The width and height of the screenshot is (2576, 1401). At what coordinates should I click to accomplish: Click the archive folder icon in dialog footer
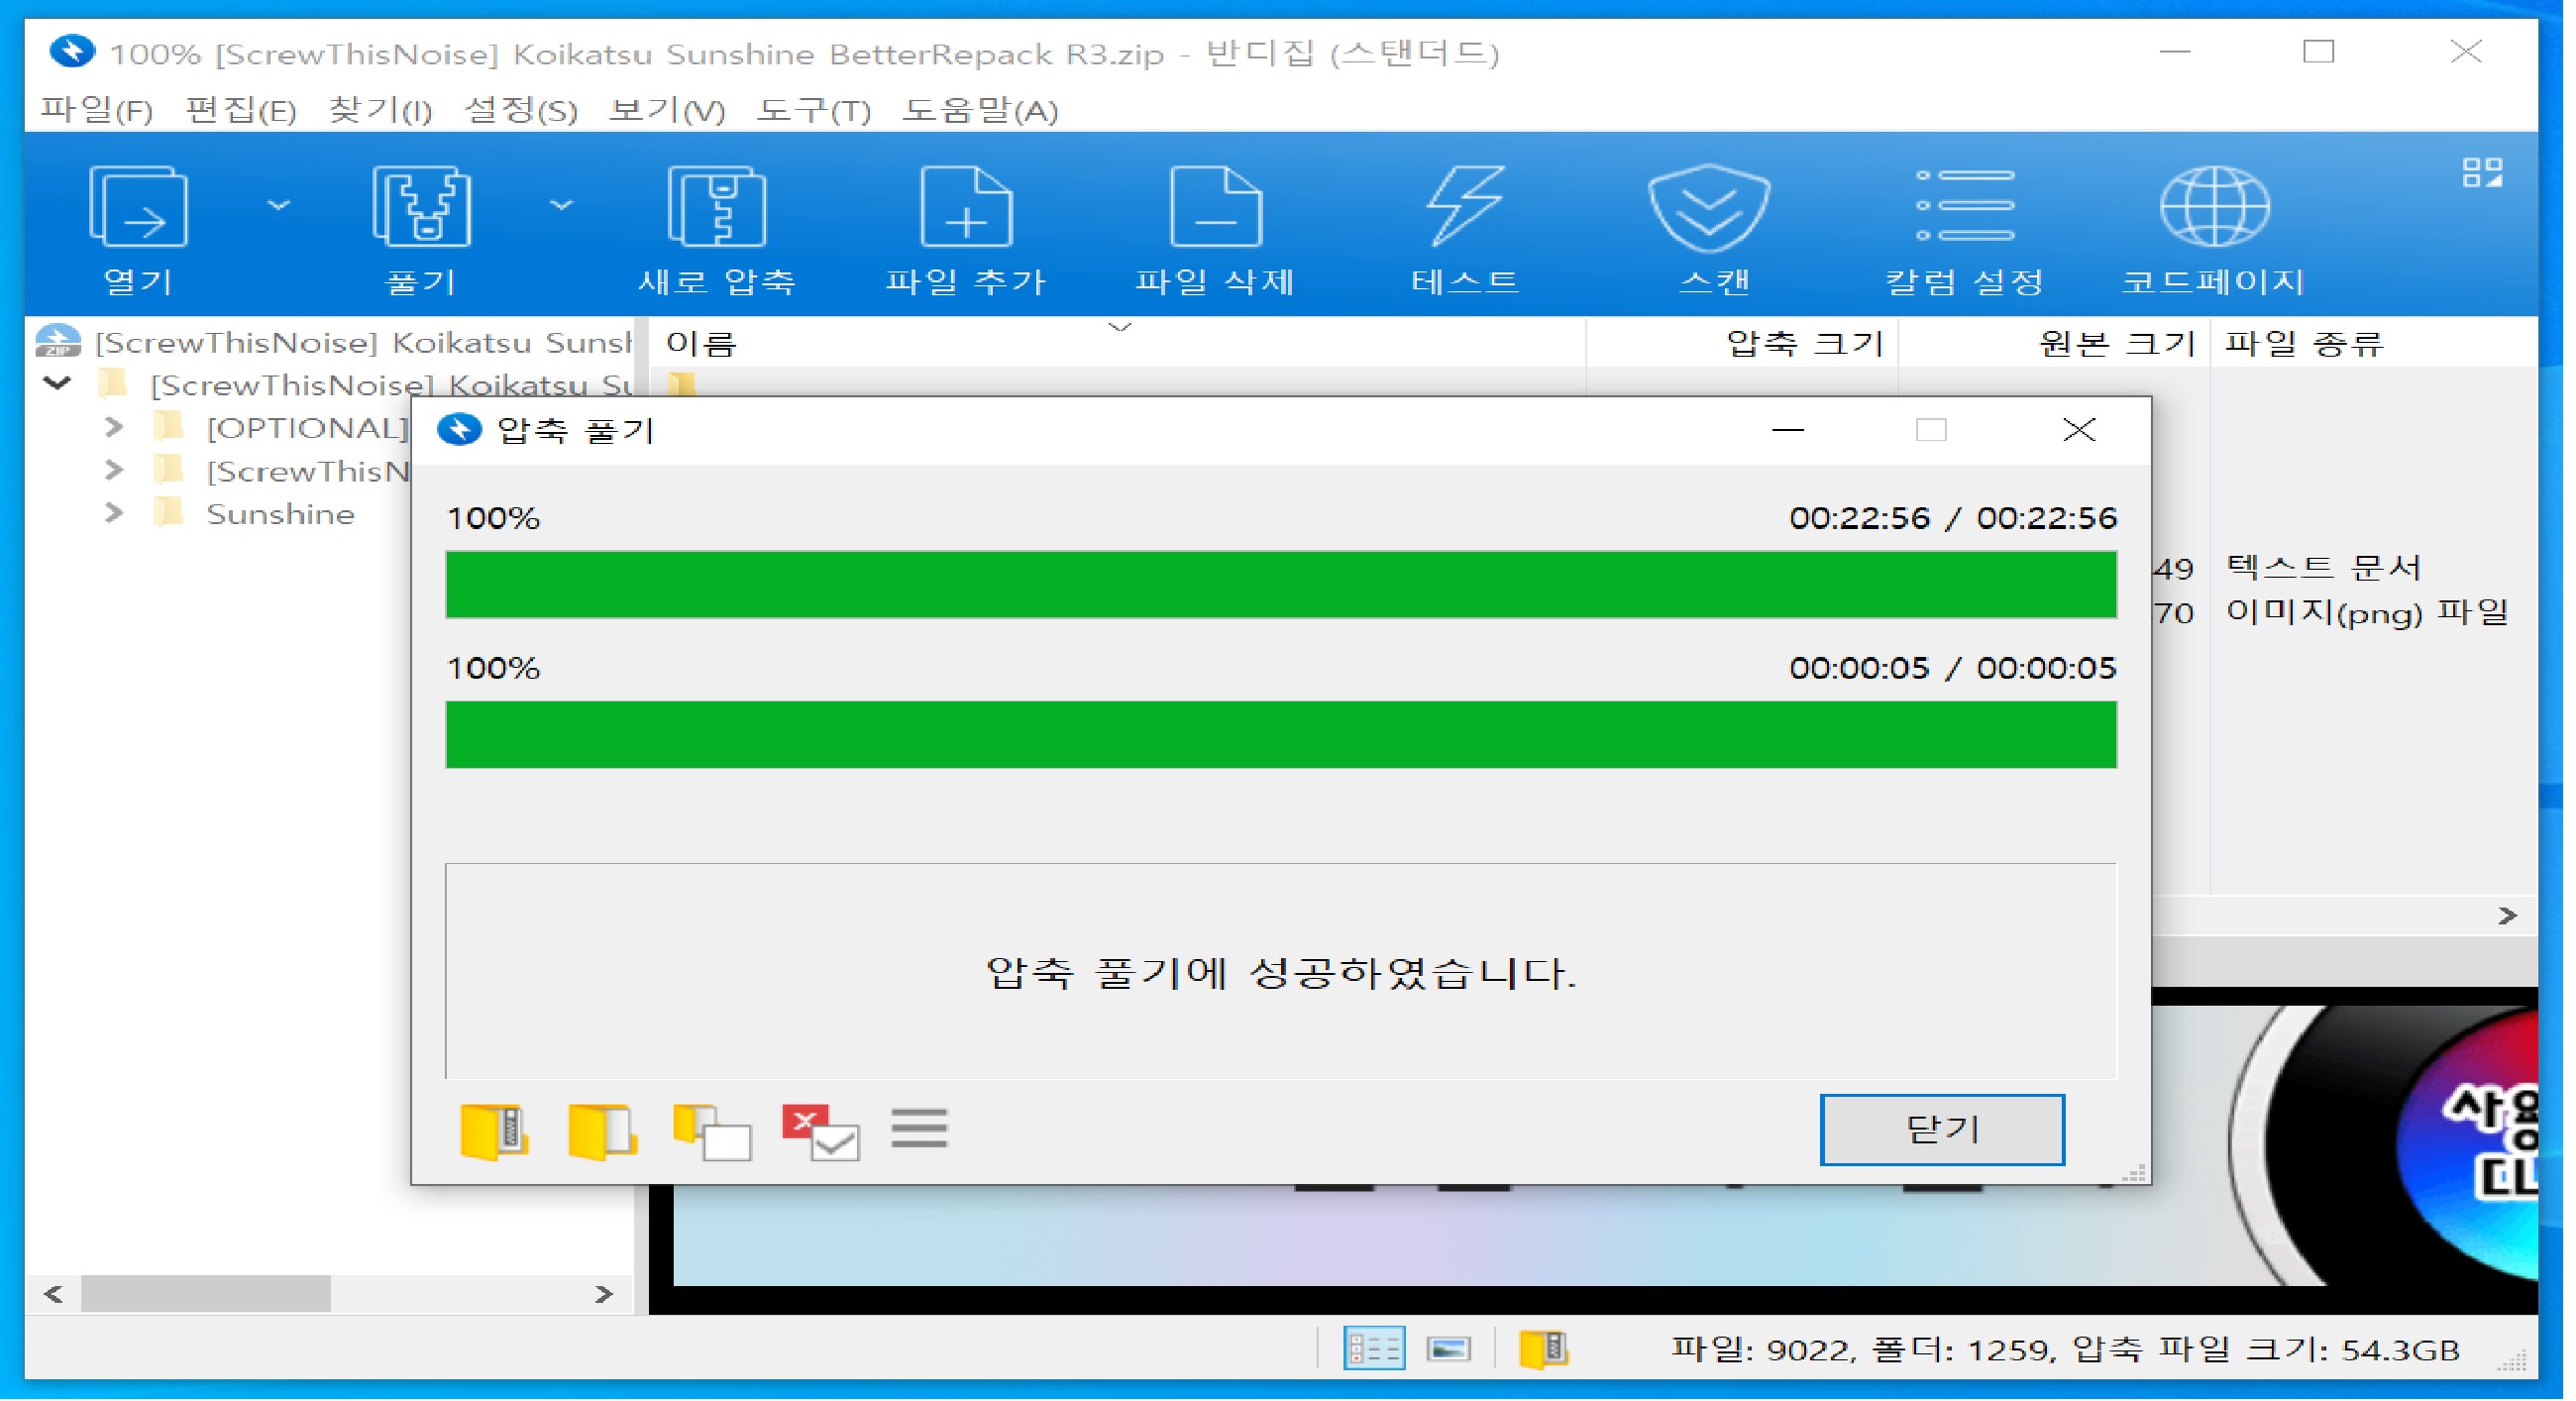[x=493, y=1132]
